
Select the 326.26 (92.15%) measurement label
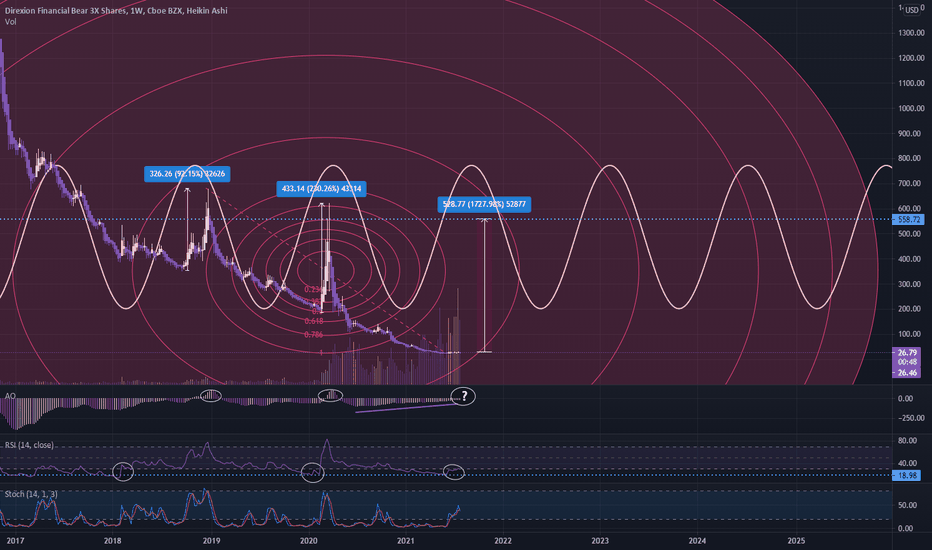187,174
